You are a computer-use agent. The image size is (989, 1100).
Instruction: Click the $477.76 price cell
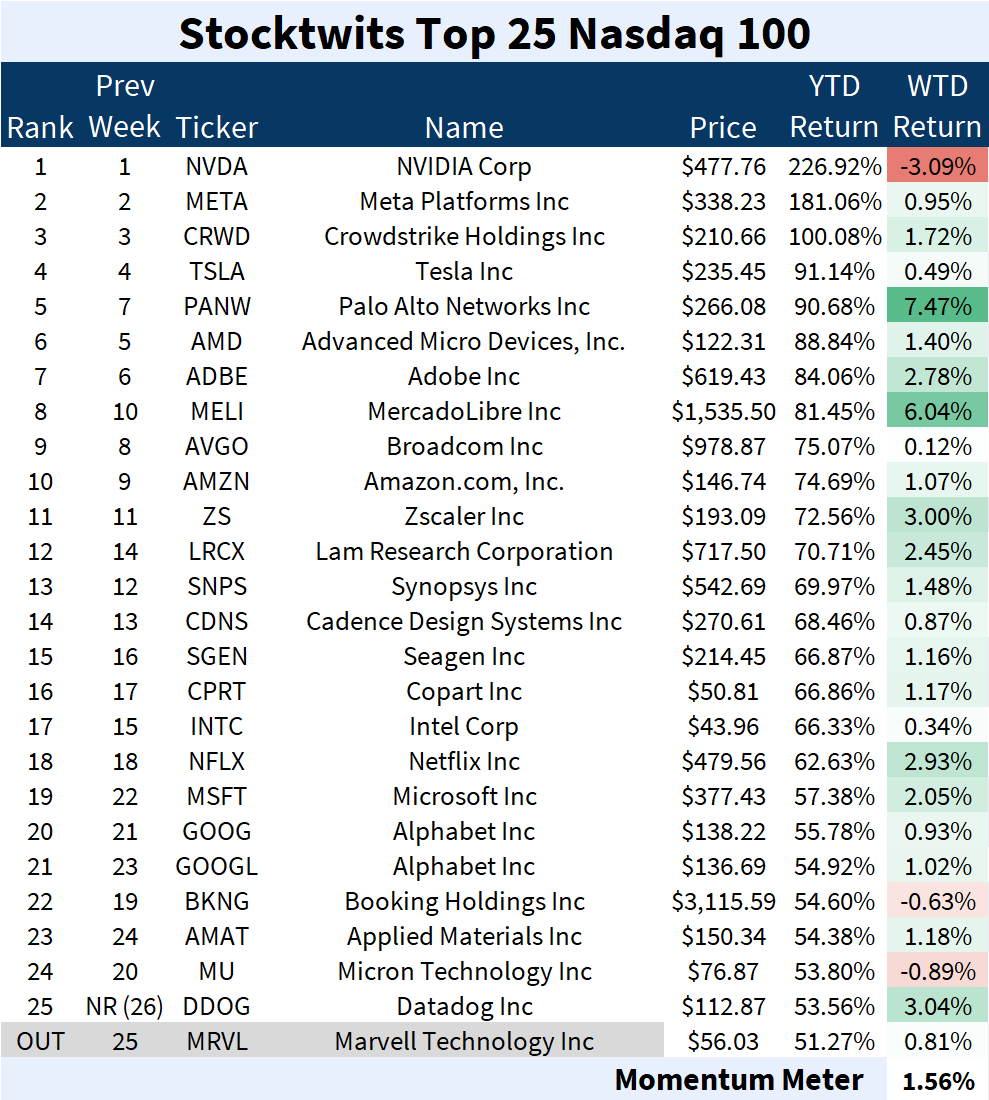723,166
